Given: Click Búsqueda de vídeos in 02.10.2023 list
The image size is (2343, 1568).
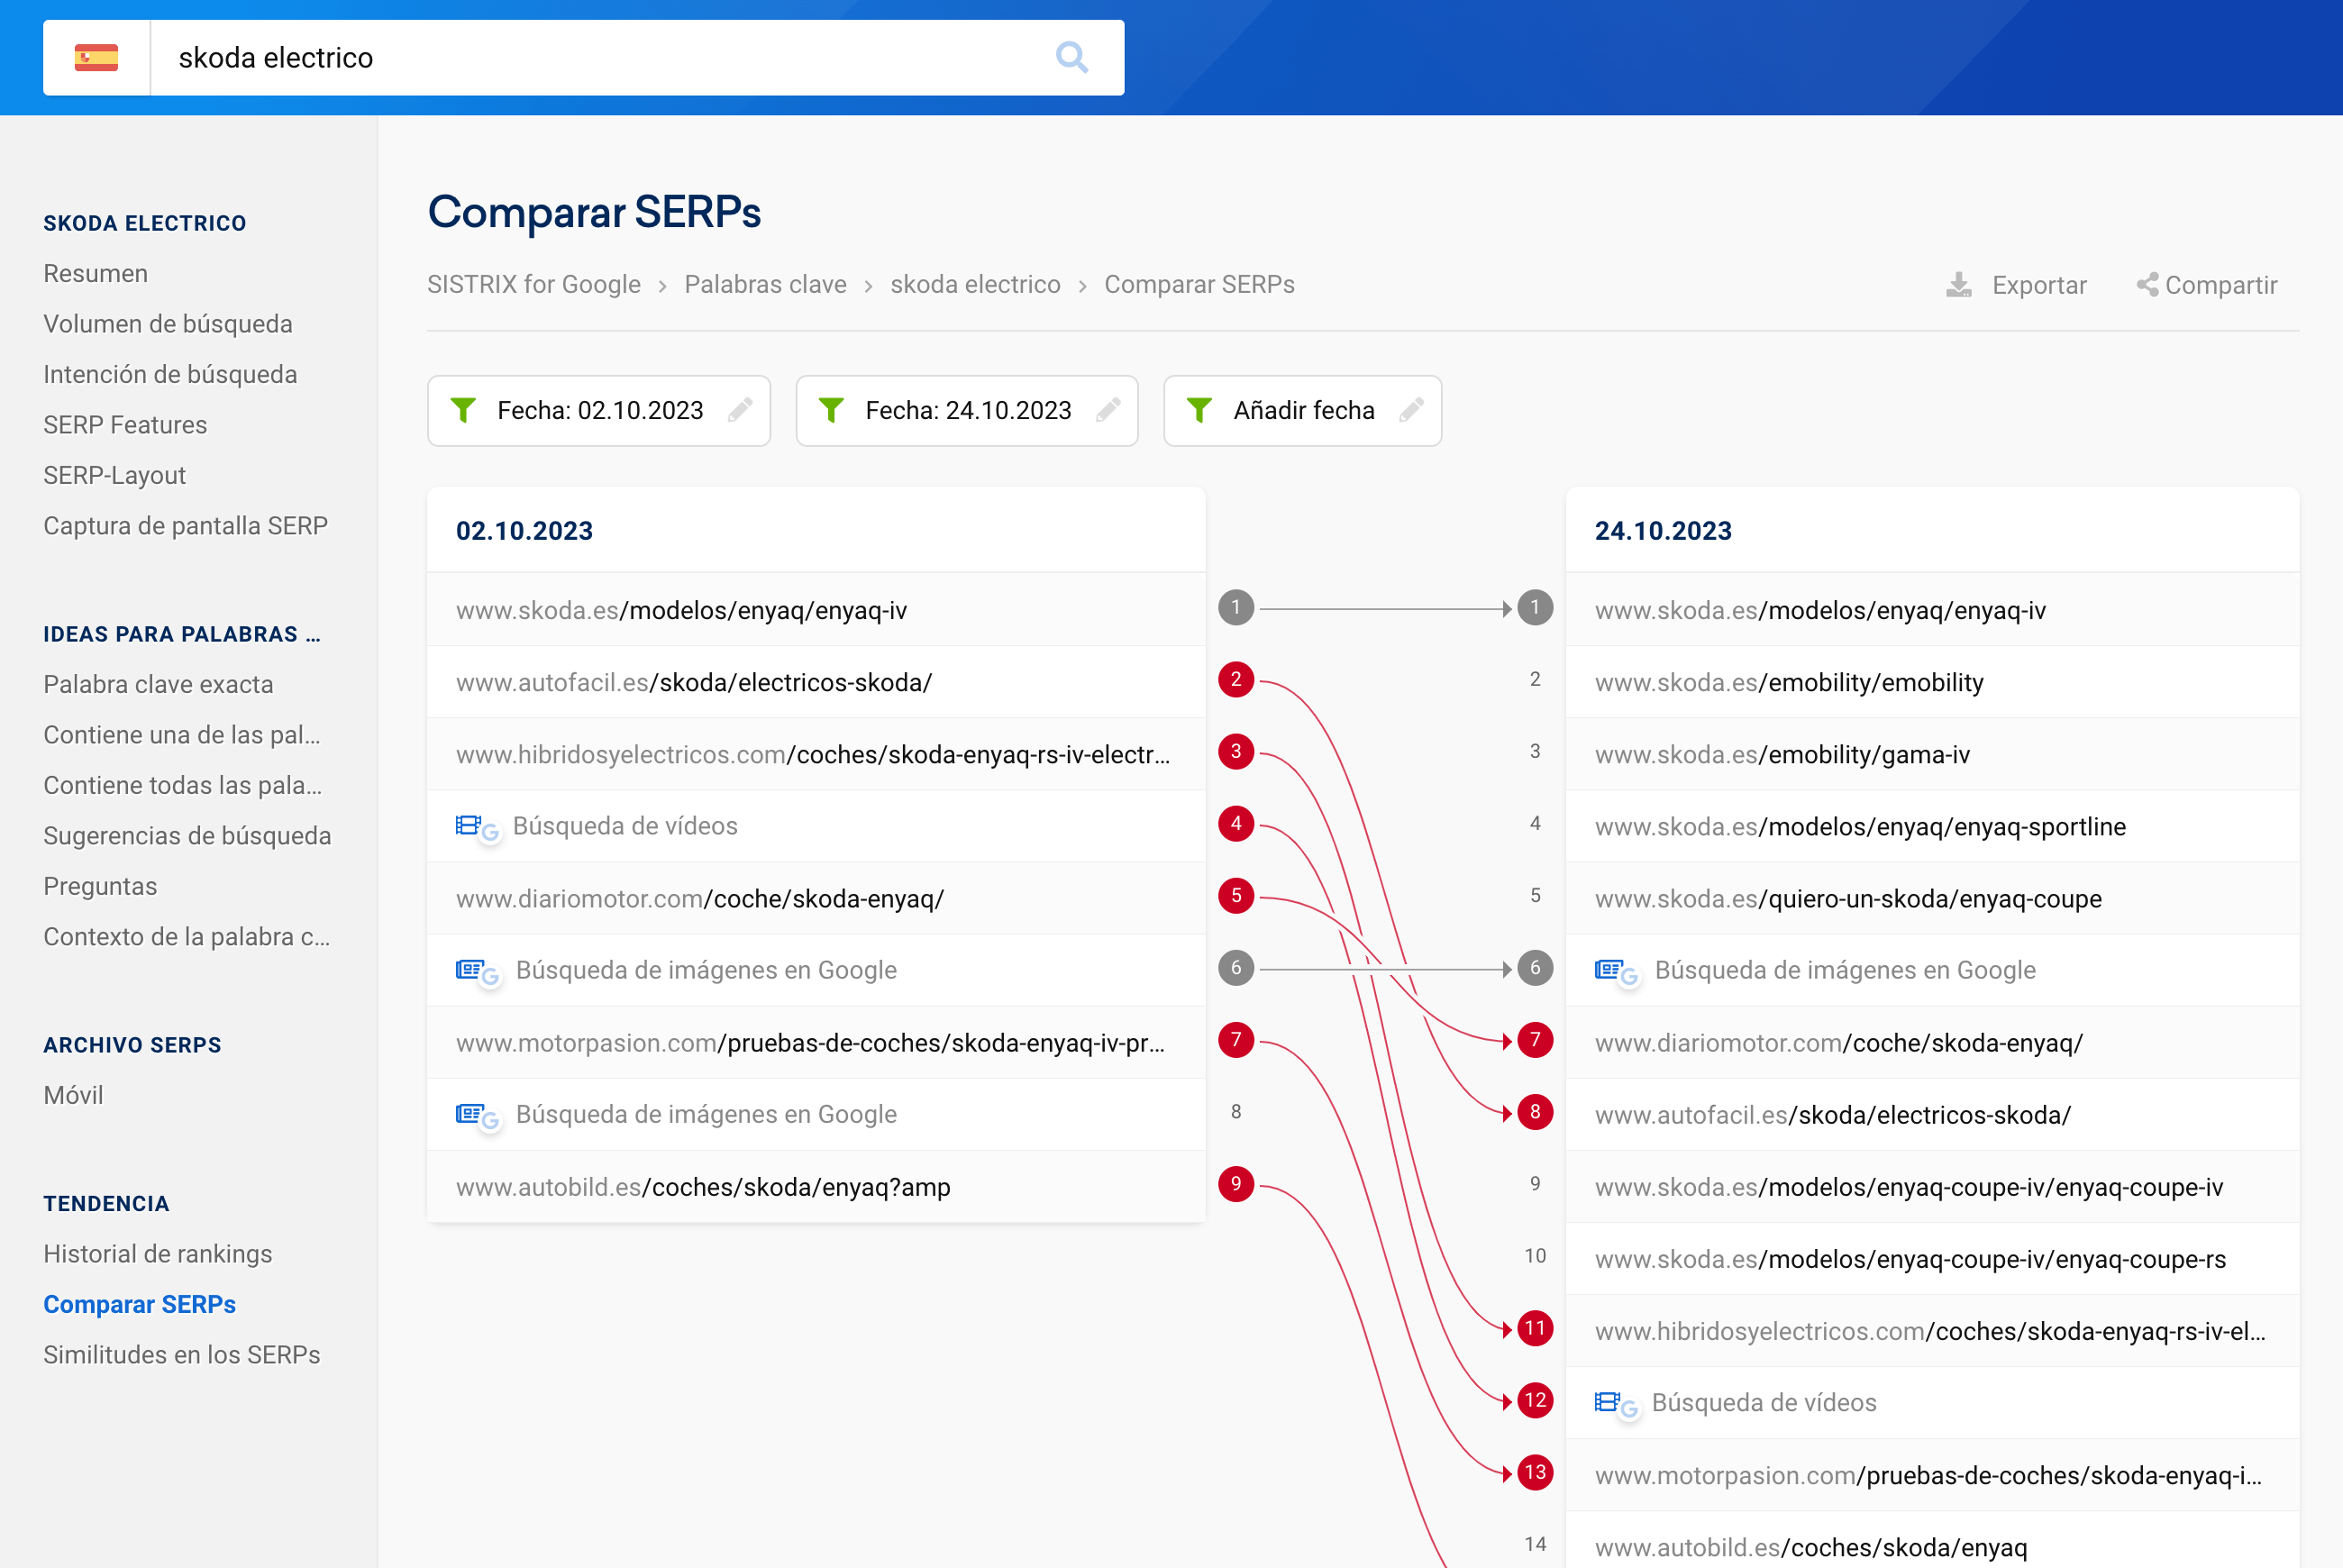Looking at the screenshot, I should coord(625,826).
